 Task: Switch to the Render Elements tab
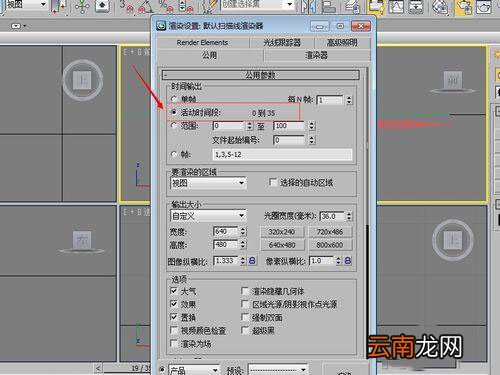tap(202, 43)
